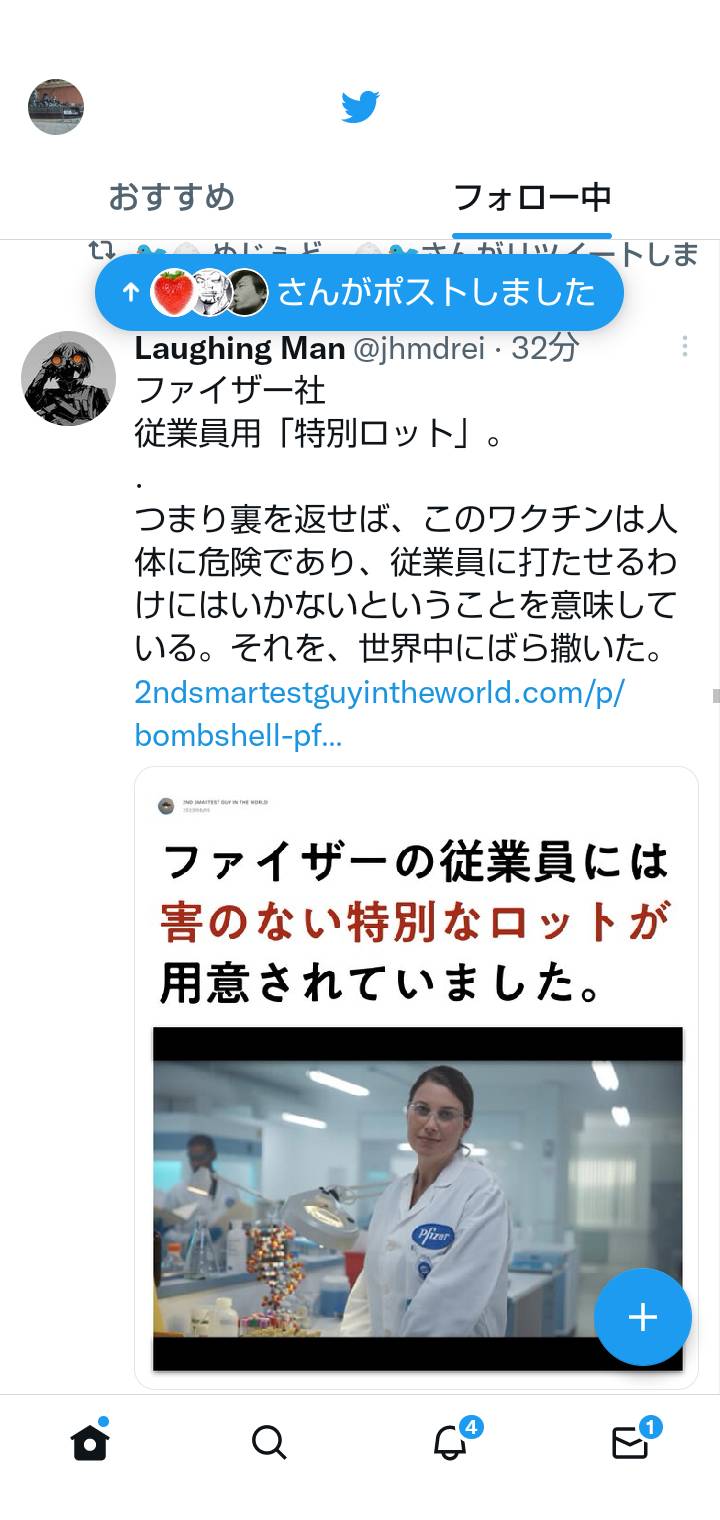
Task: Switch to the おすすめ tab
Action: (171, 197)
